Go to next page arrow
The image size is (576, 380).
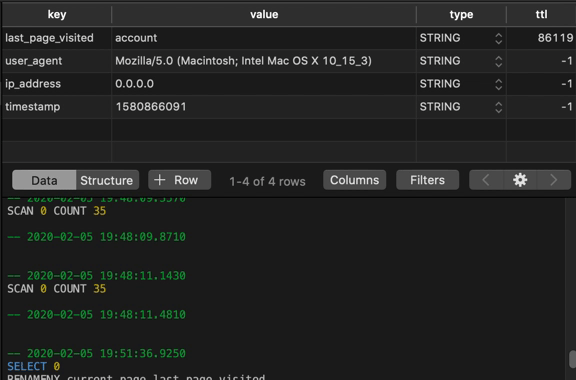[554, 180]
